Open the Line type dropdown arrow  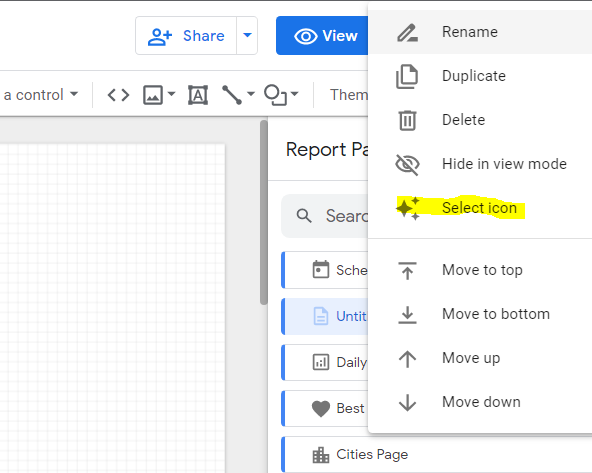click(x=251, y=94)
